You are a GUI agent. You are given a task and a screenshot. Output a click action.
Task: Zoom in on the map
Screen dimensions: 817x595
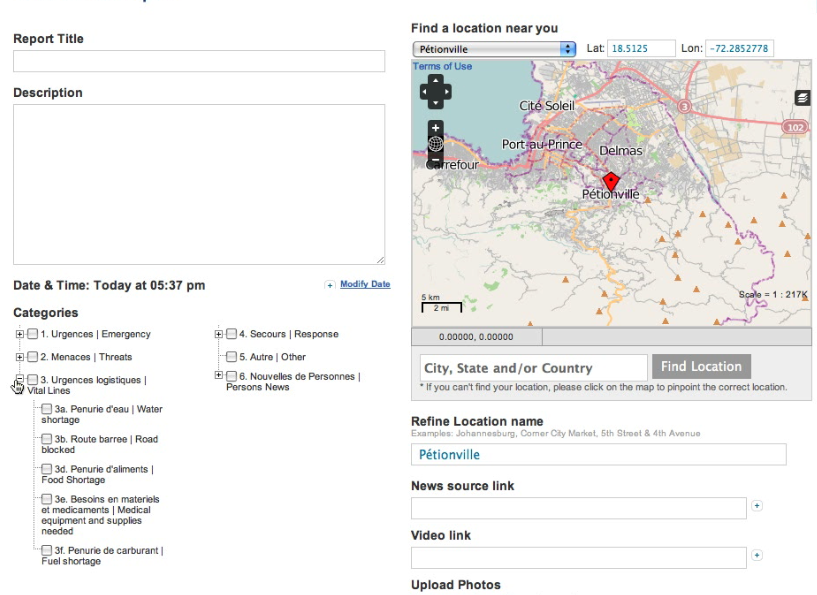[x=435, y=128]
